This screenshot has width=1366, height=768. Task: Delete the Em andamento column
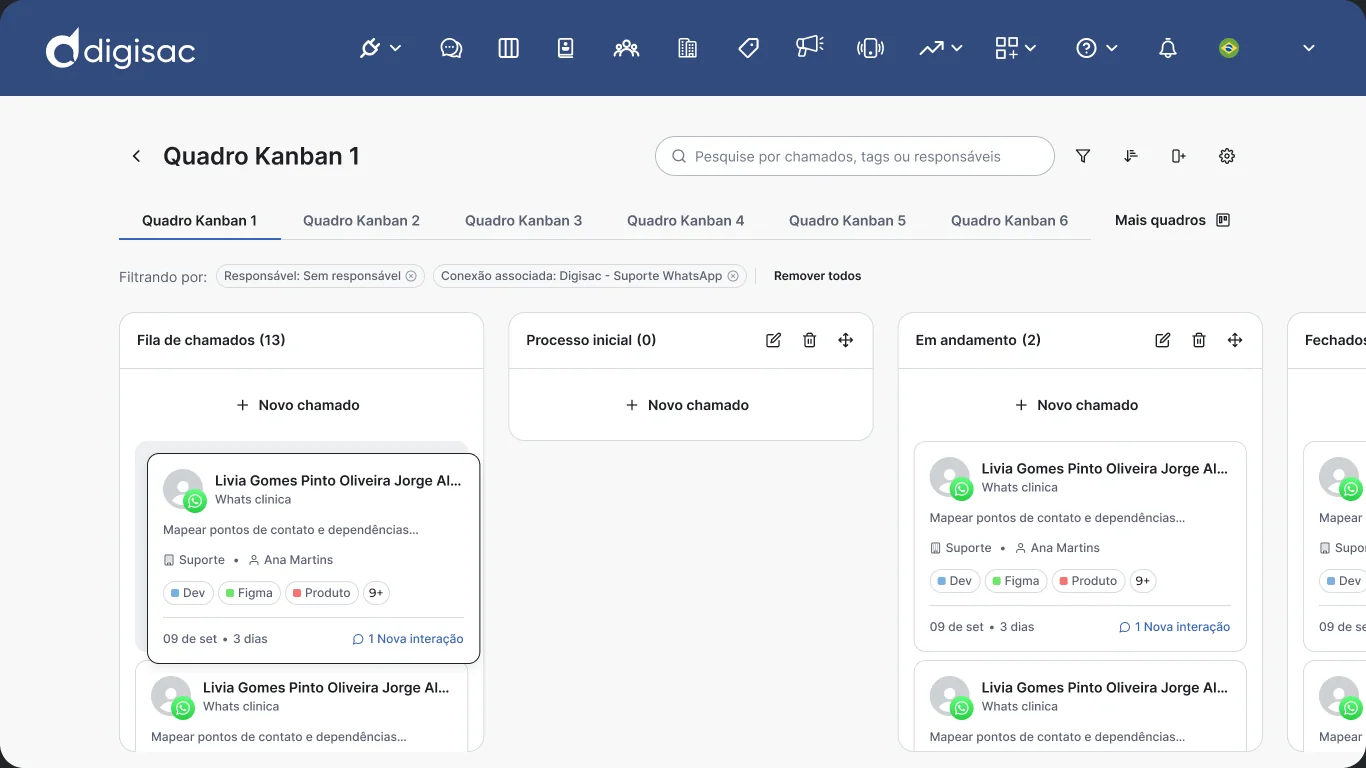[x=1199, y=340]
